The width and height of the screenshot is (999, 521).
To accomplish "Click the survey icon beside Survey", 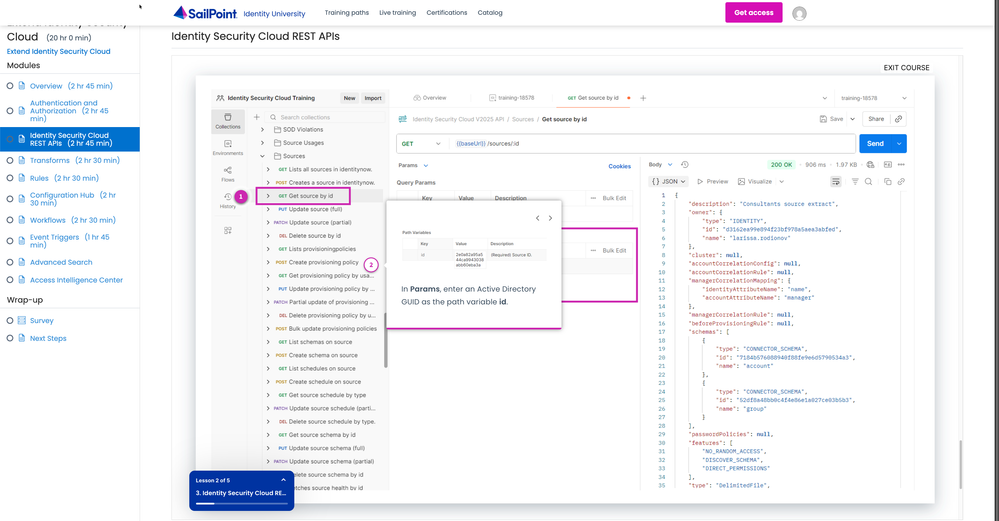I will click(x=22, y=320).
